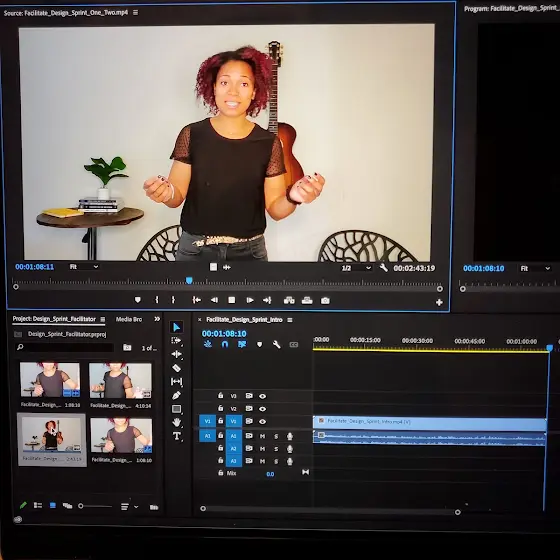
Task: Select the Type tool
Action: tap(176, 436)
